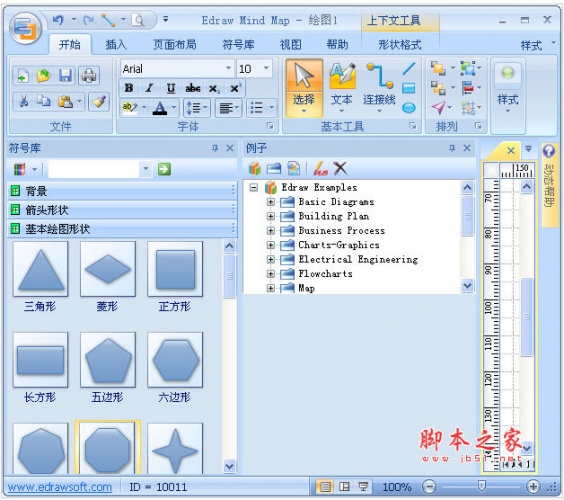Apply strikethrough with the abc icon

[193, 88]
